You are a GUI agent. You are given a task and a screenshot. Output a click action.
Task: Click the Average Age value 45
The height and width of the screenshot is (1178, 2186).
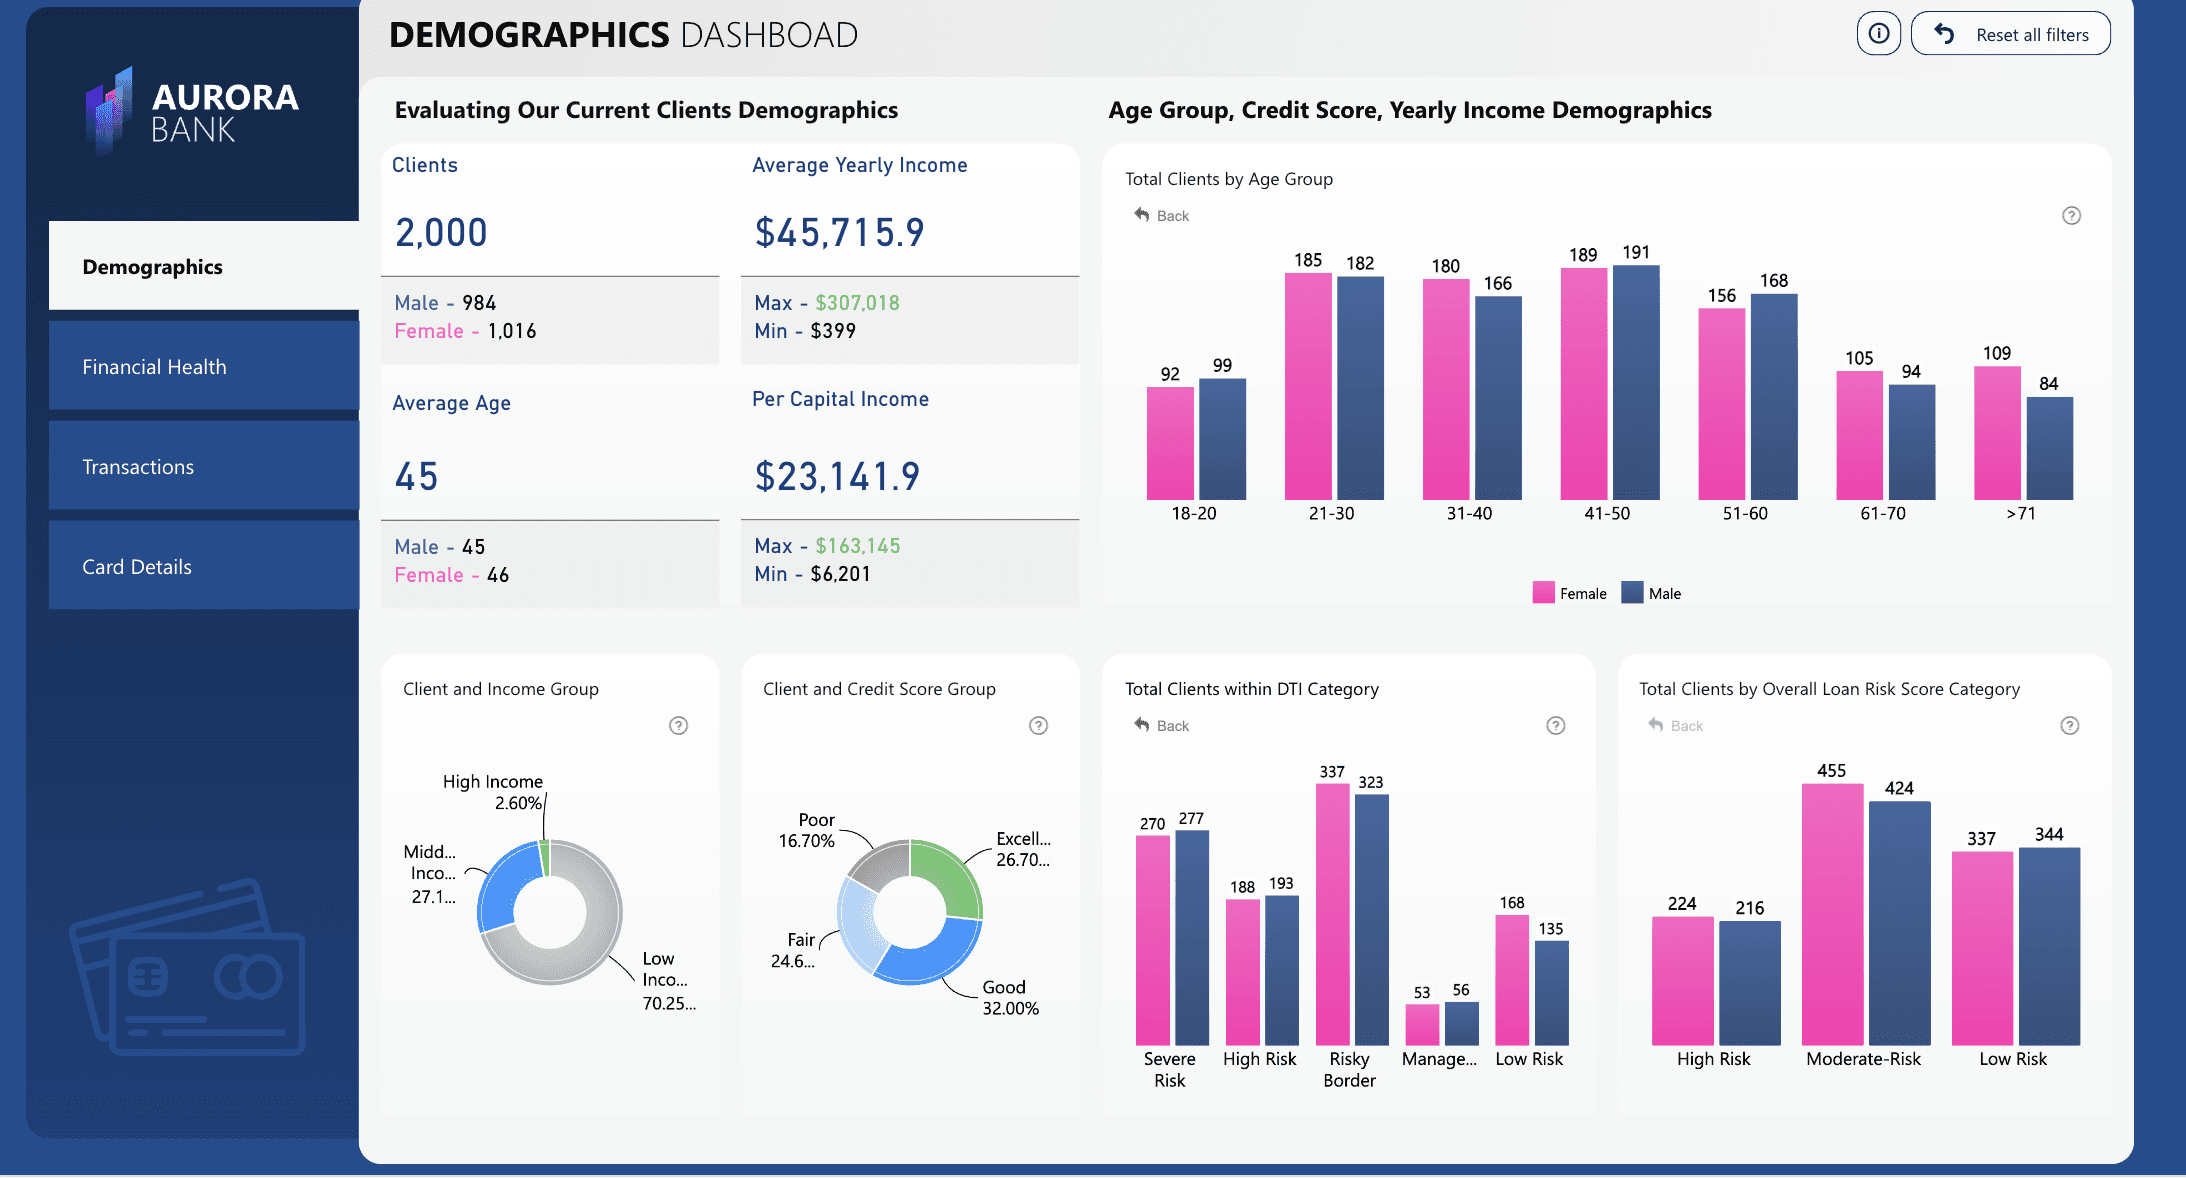(x=416, y=477)
